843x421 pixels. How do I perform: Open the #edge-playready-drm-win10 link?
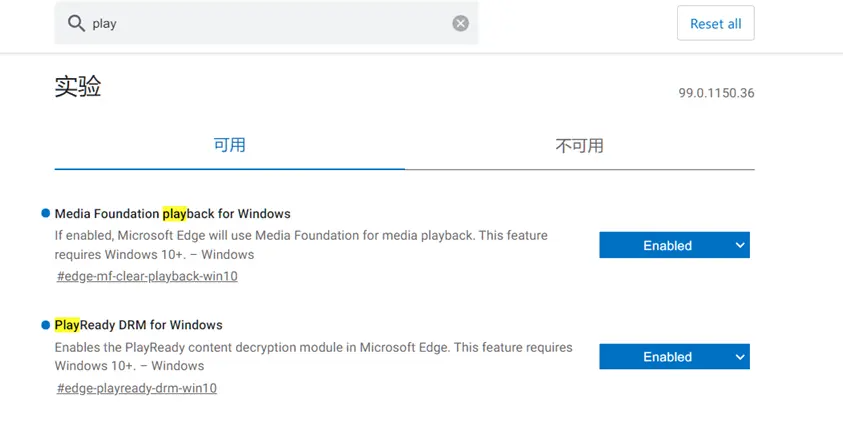(137, 388)
